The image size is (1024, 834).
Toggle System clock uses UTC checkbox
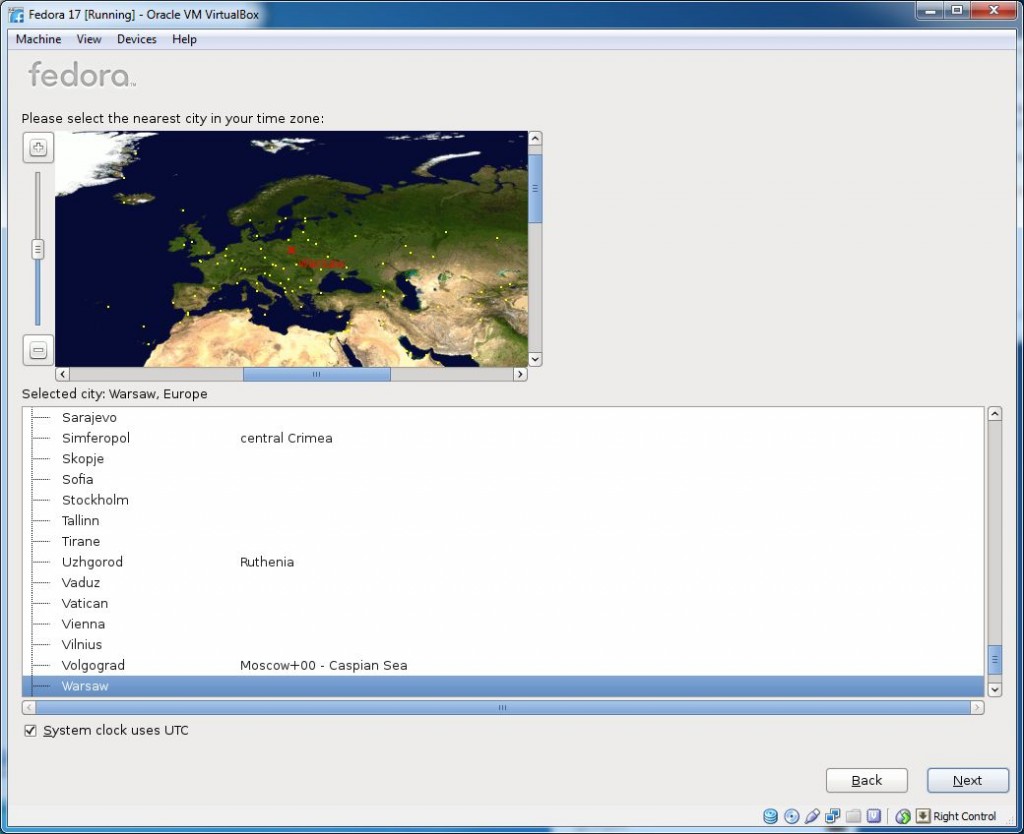[30, 730]
